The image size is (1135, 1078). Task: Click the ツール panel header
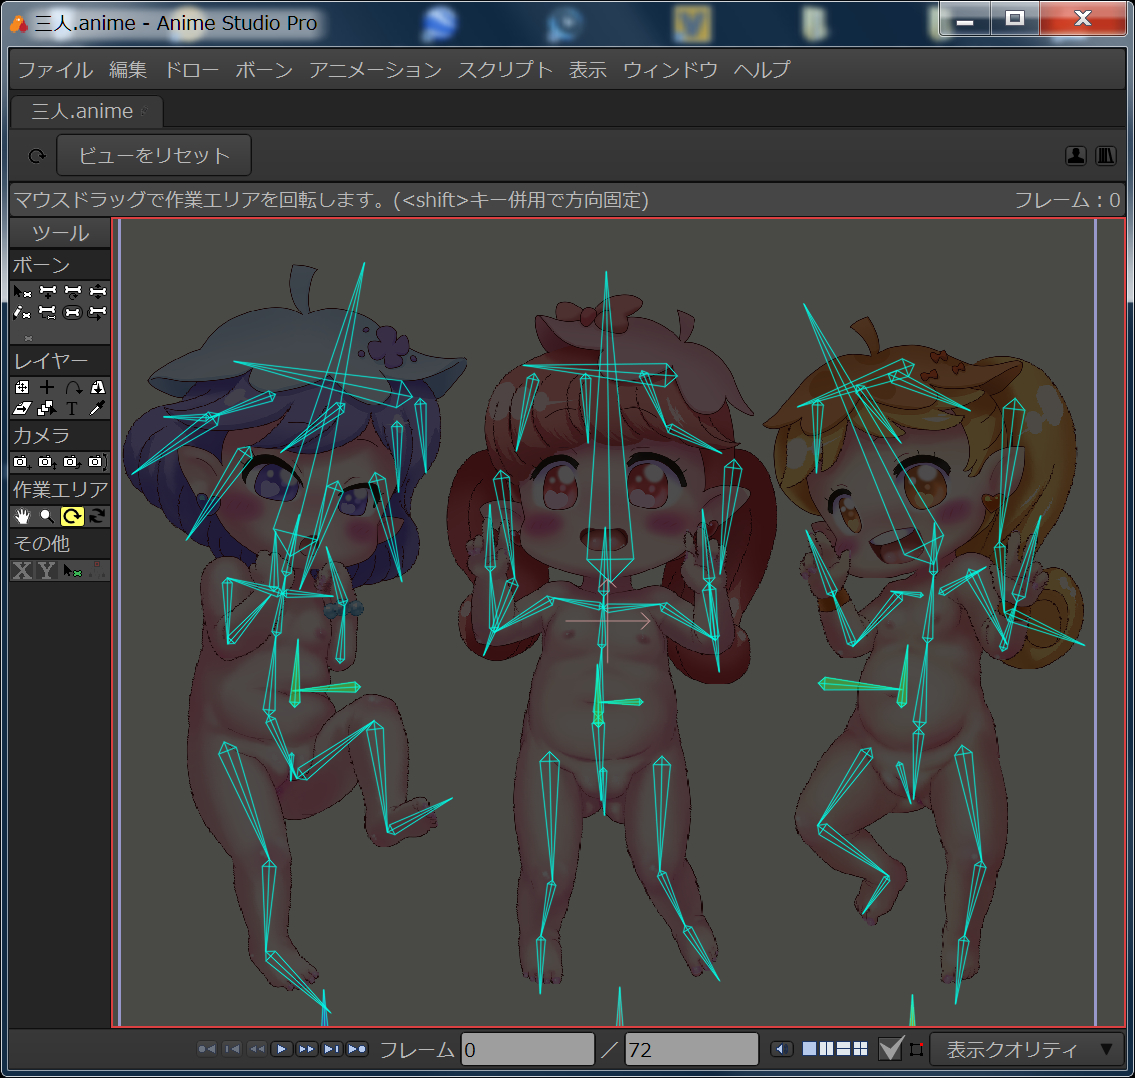(x=60, y=233)
